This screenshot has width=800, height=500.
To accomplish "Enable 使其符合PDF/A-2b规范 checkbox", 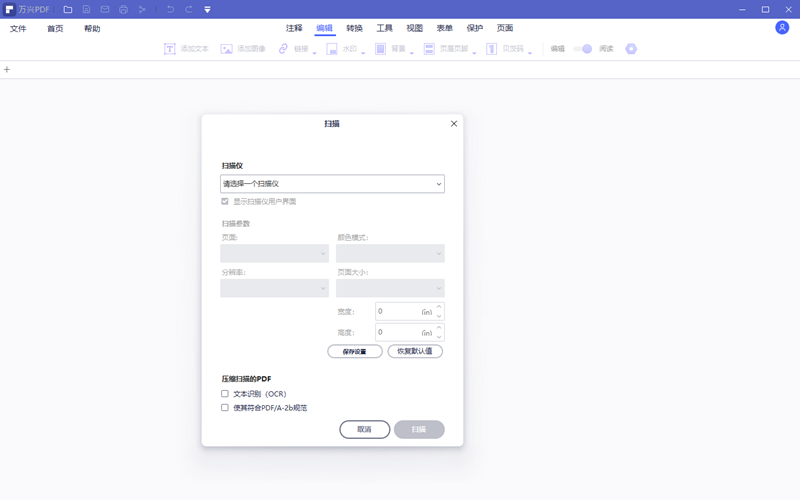I will point(225,407).
